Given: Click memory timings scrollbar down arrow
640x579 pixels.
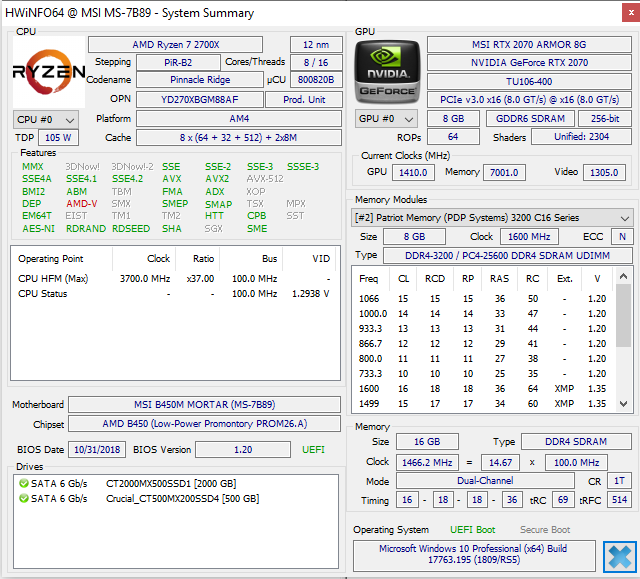Looking at the screenshot, I should (x=623, y=404).
